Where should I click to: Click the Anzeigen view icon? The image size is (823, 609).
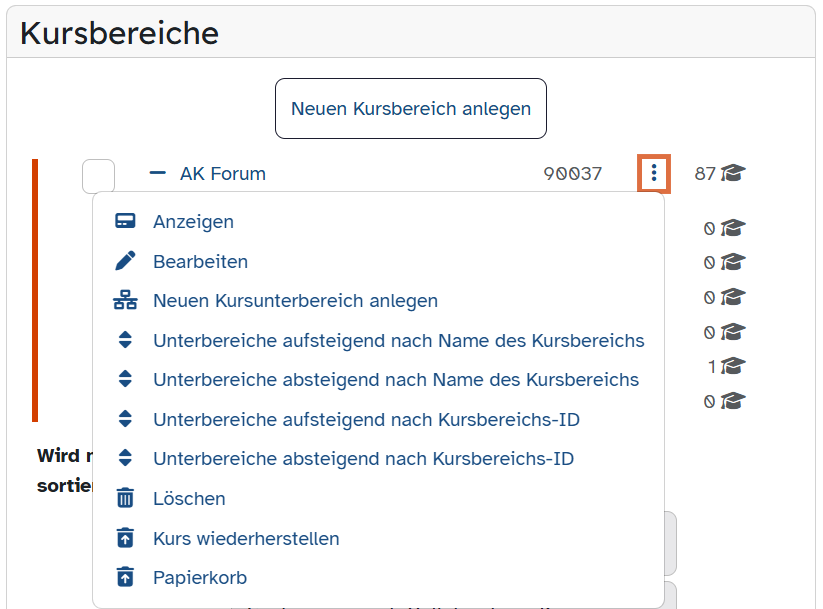click(x=125, y=222)
